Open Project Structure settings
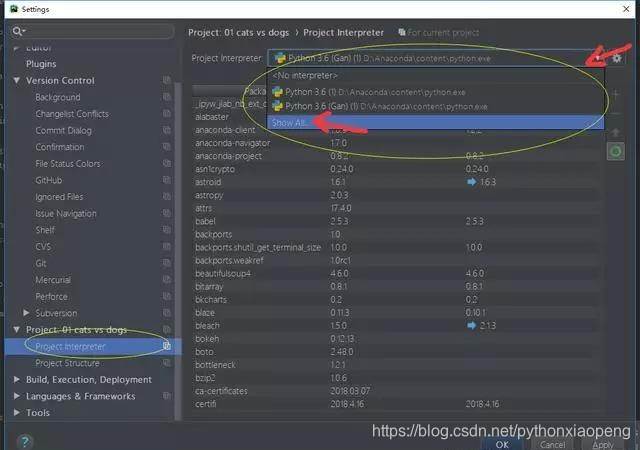Viewport: 640px width, 450px height. (x=67, y=363)
